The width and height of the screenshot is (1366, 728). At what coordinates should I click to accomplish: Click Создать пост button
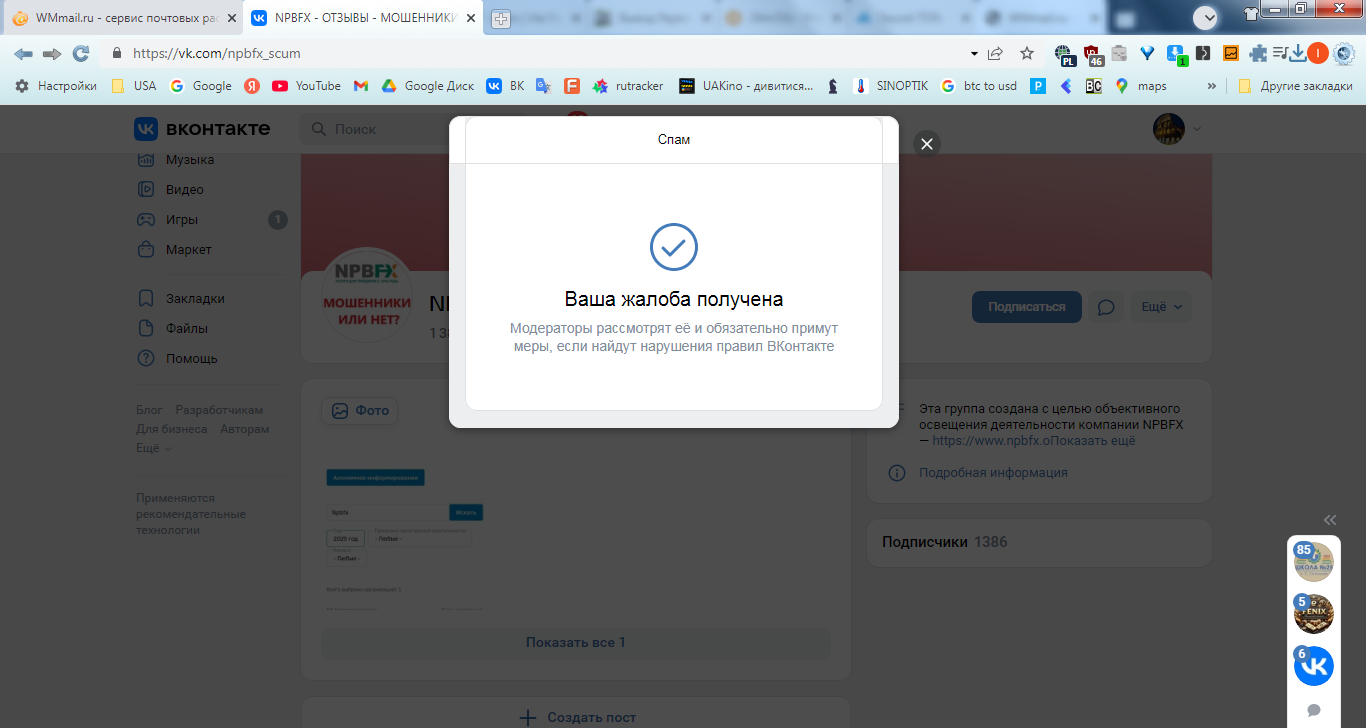coord(578,717)
